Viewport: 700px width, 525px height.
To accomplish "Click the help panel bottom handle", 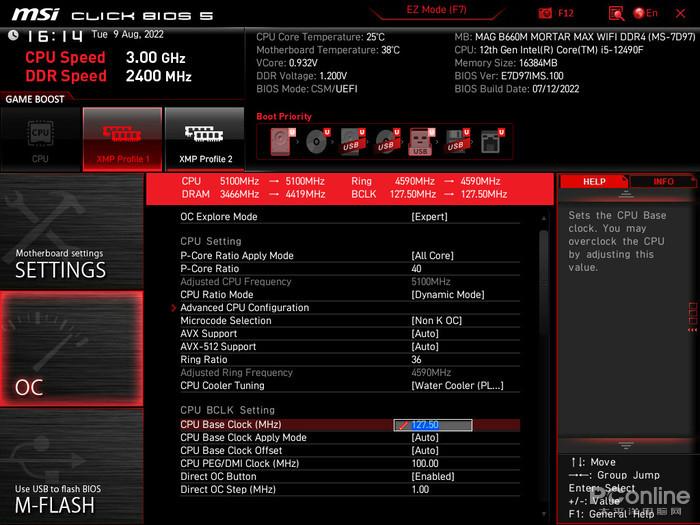I will pos(625,445).
